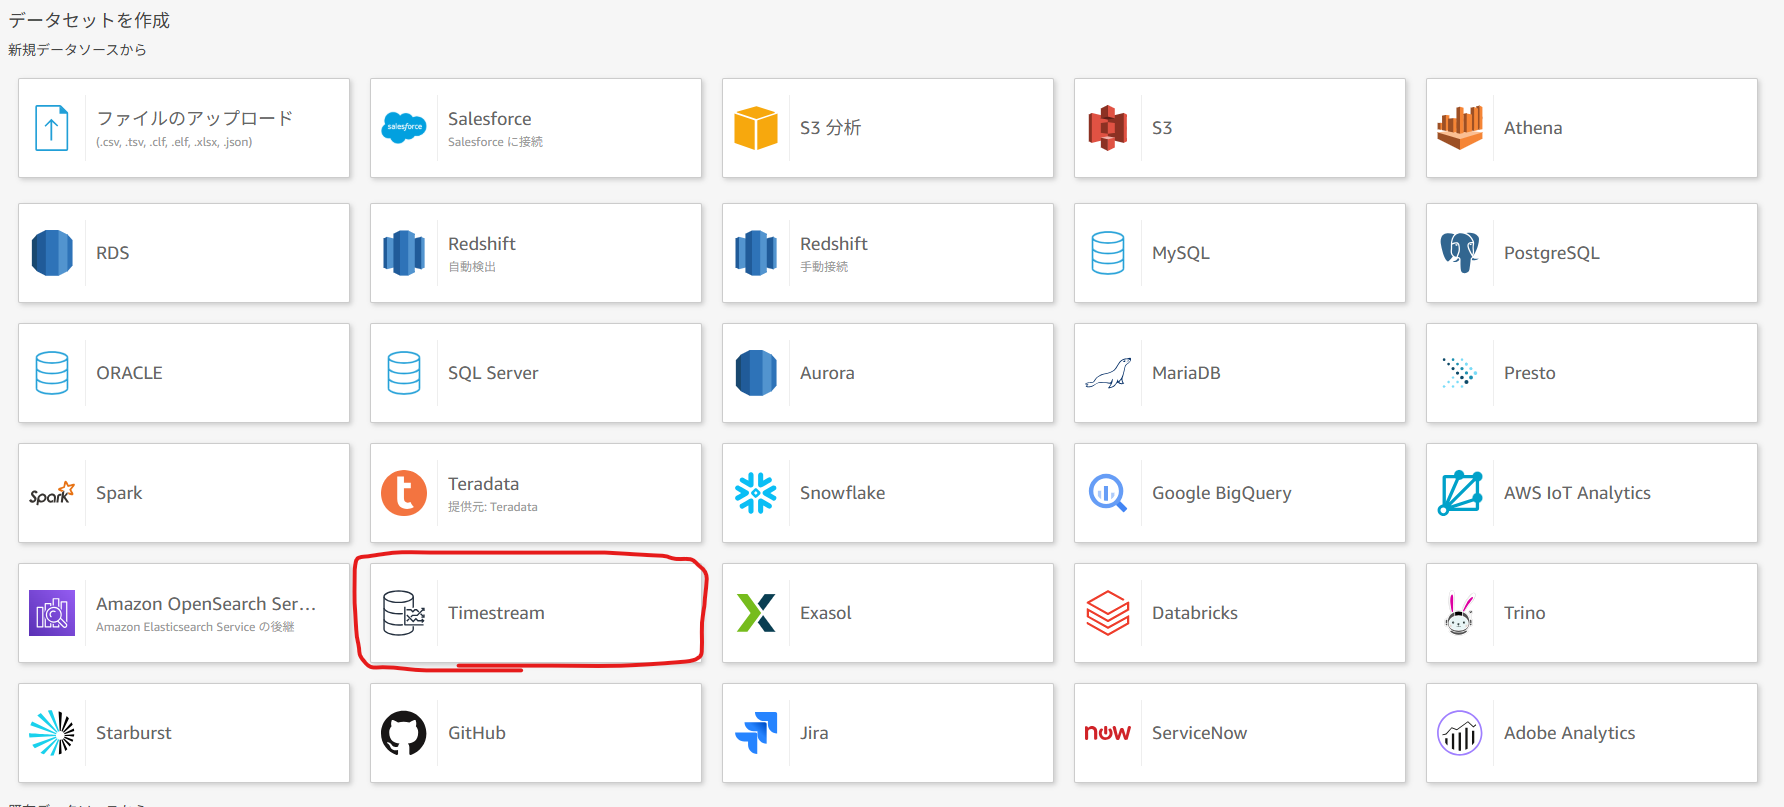Click the Snowflake logo icon
Image resolution: width=1784 pixels, height=807 pixels.
click(756, 493)
